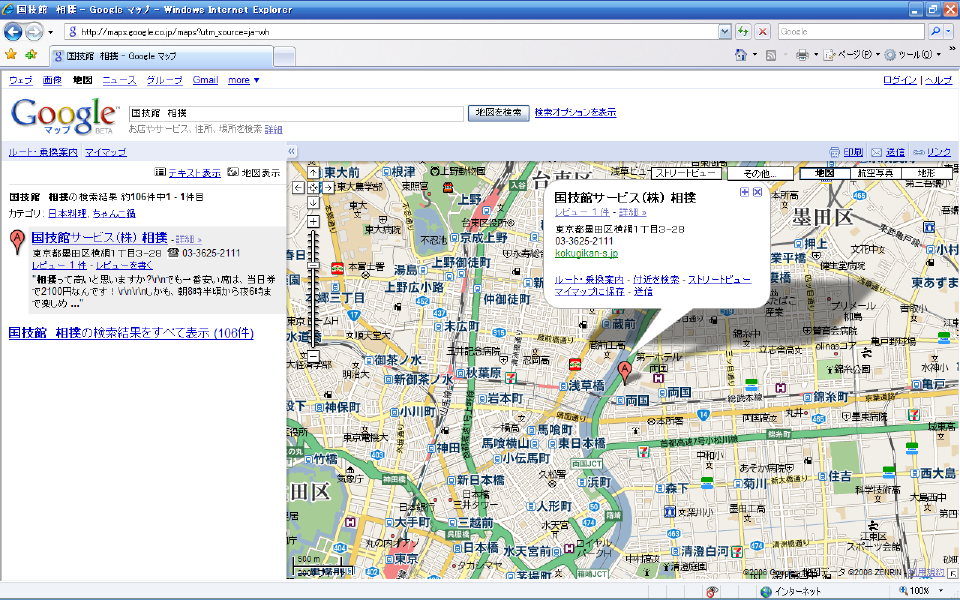This screenshot has width=960, height=600.
Task: Open the その他... map options dropdown
Action: 760,173
